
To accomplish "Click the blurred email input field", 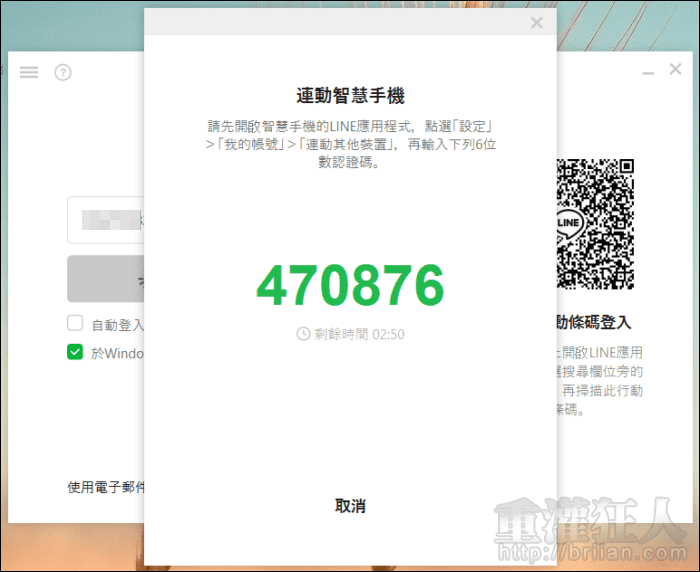I will [105, 220].
